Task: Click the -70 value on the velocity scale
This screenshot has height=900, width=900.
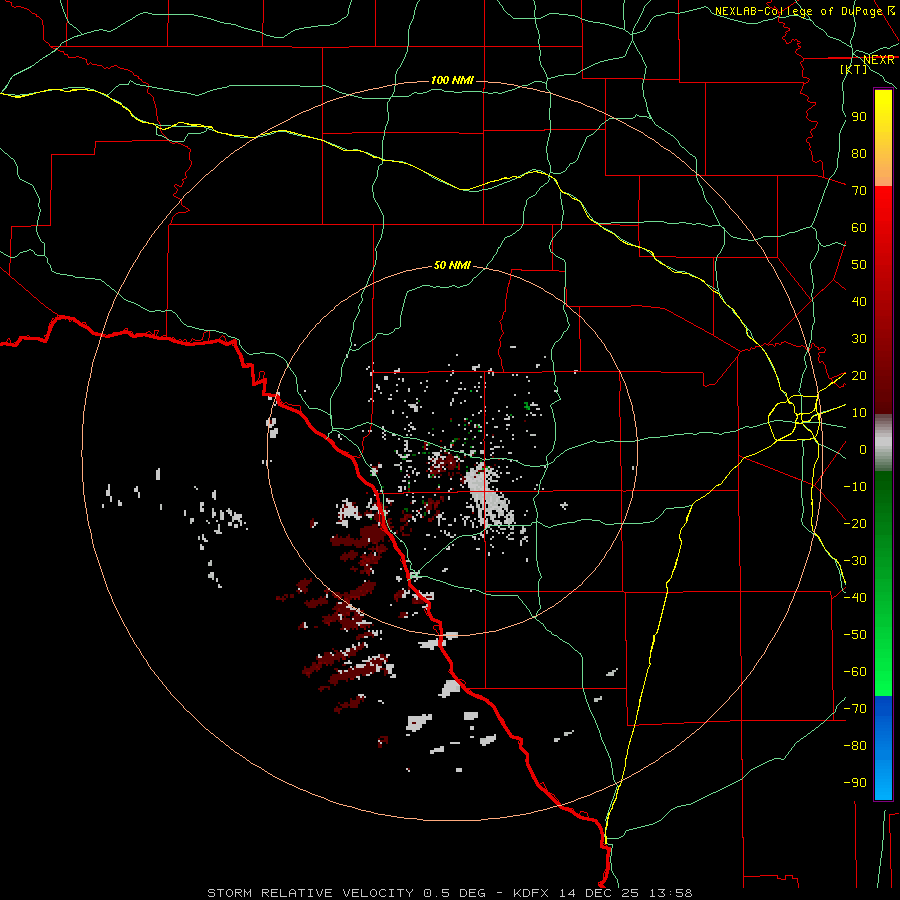Action: click(x=855, y=709)
